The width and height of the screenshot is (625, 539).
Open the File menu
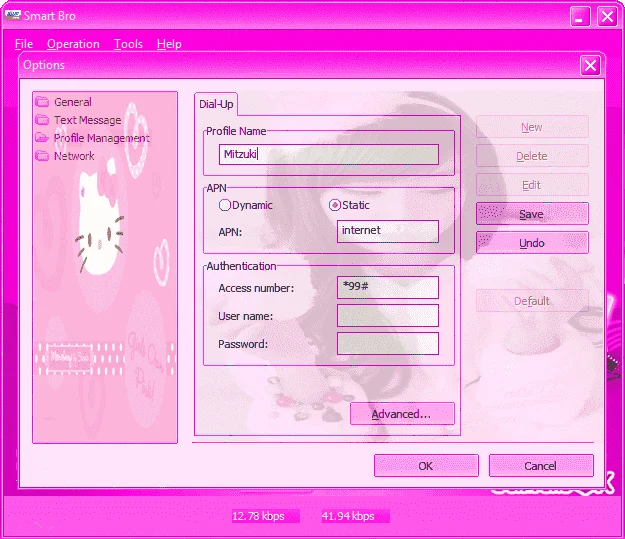tap(24, 44)
